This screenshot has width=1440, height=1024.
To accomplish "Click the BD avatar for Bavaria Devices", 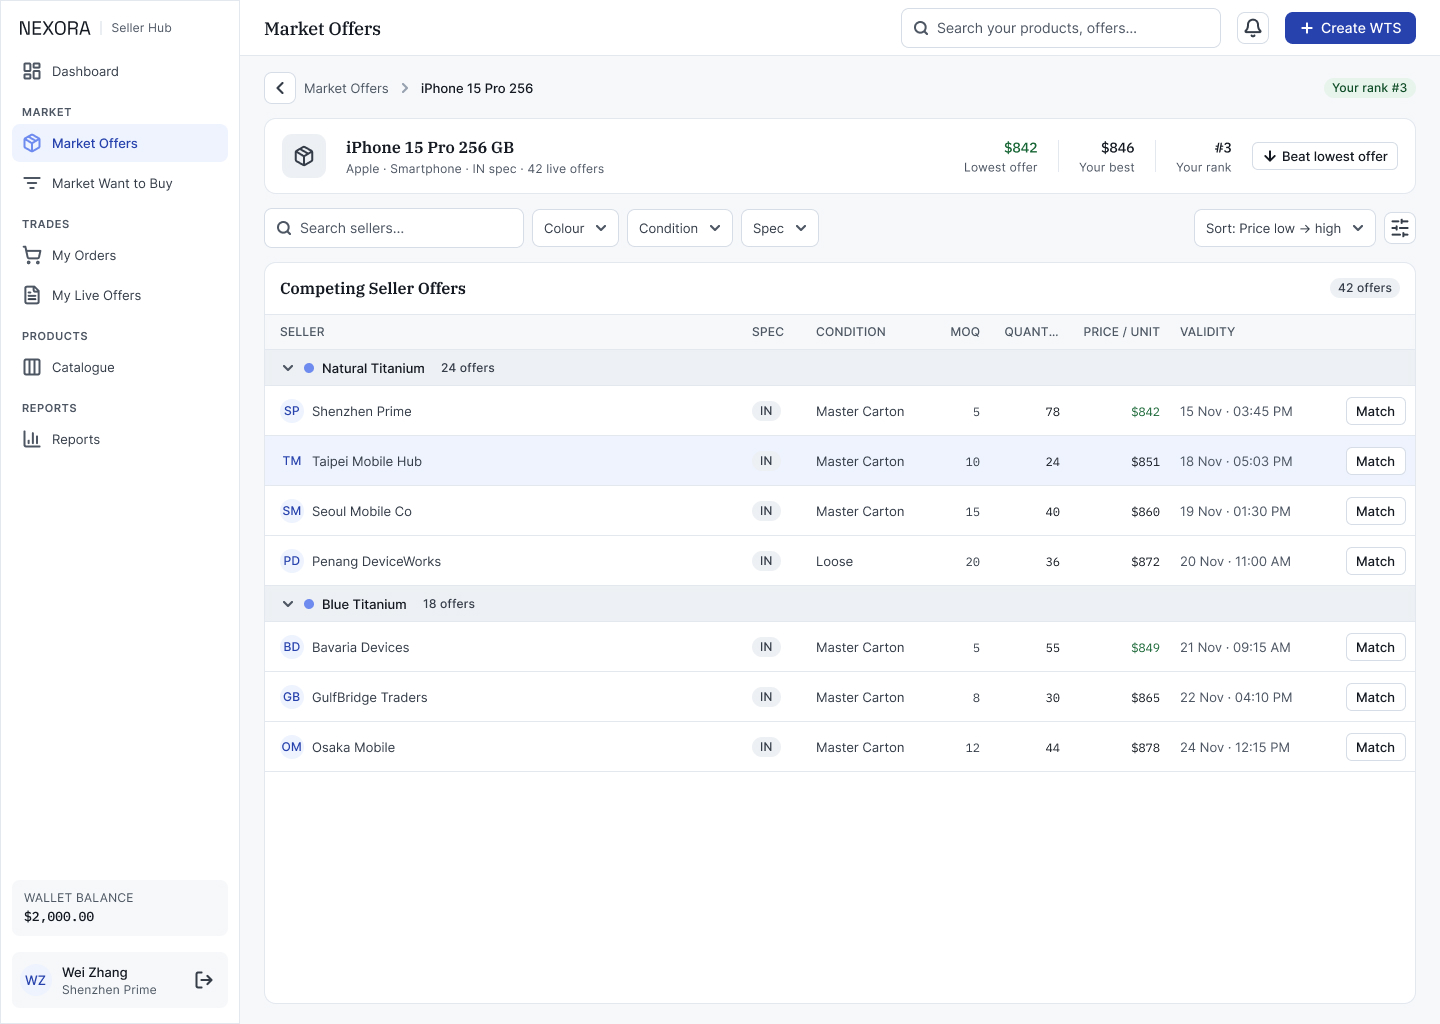I will click(x=292, y=647).
